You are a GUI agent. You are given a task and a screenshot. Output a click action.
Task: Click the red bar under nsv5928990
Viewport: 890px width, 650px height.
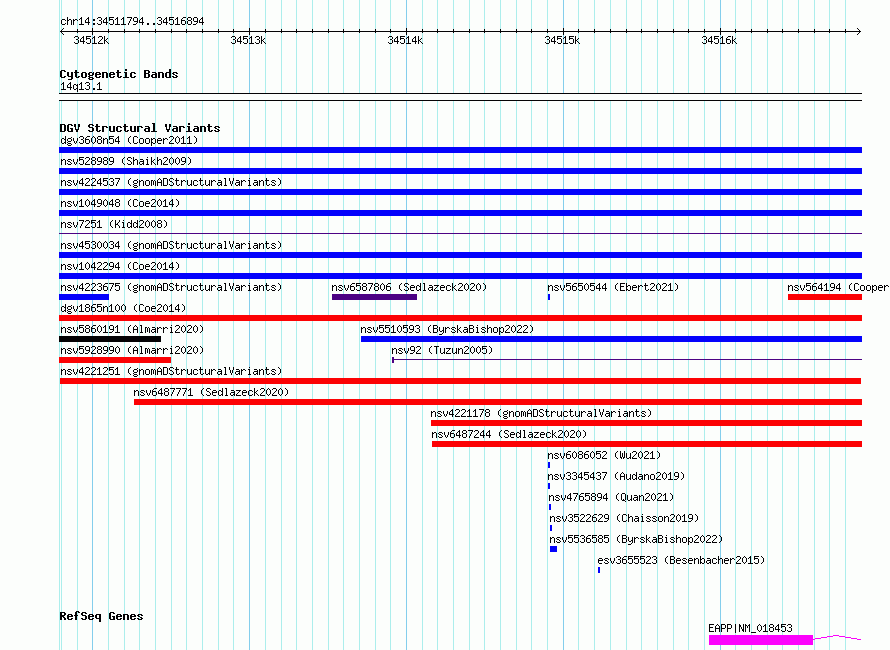[115, 360]
